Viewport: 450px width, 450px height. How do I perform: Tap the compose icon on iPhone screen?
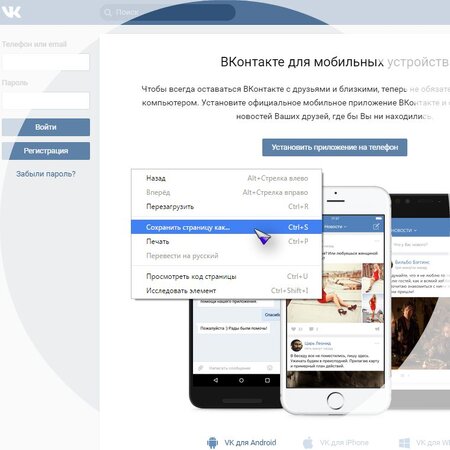376,227
